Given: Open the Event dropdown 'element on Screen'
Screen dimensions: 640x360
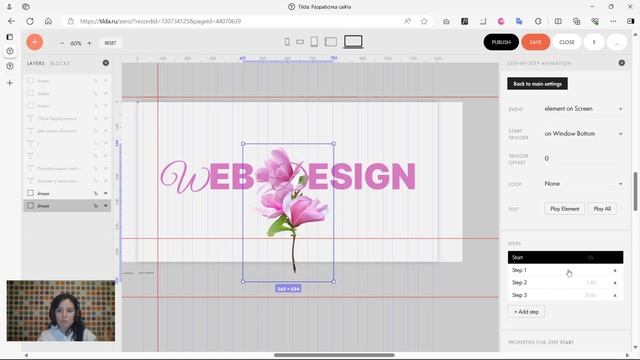Looking at the screenshot, I should pos(583,109).
